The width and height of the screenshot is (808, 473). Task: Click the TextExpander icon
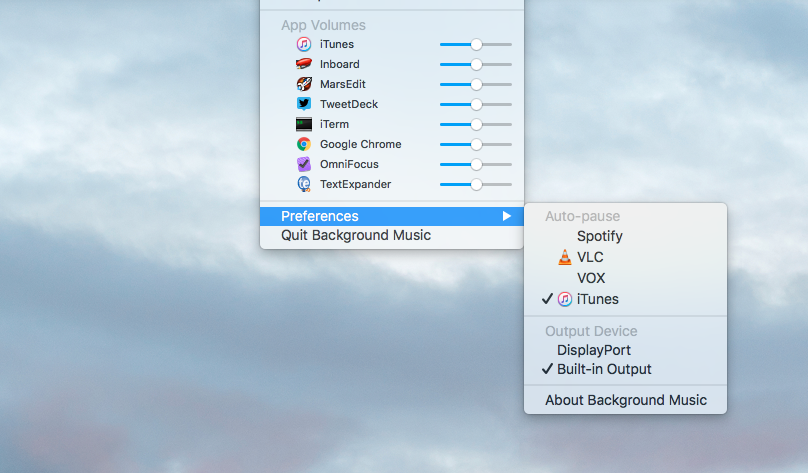tap(304, 184)
